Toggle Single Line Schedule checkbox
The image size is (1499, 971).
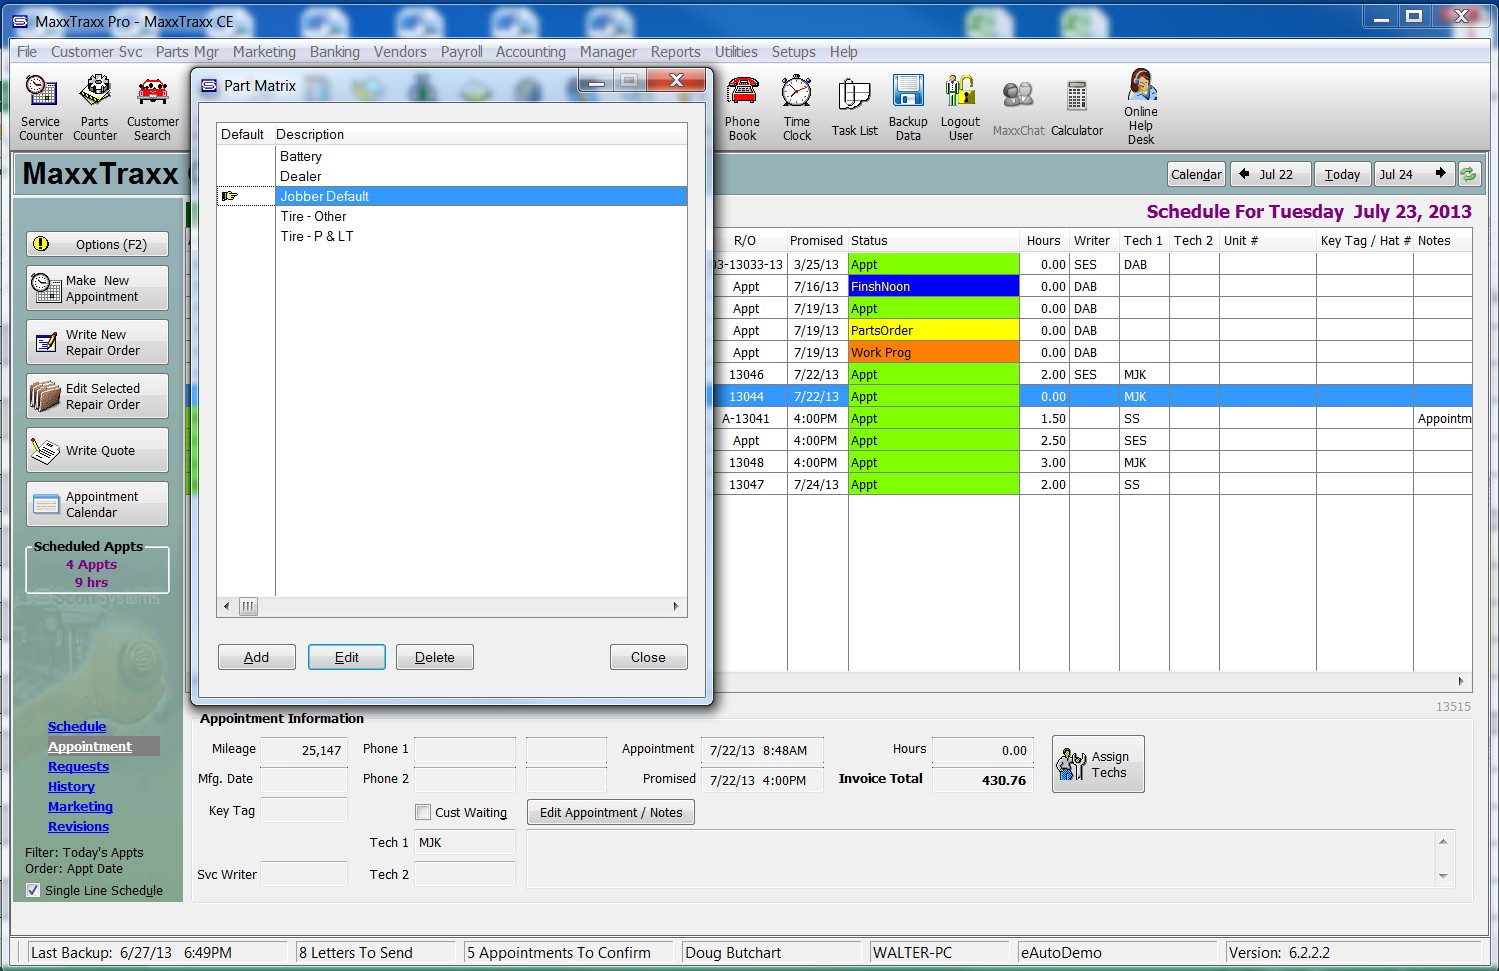[33, 890]
